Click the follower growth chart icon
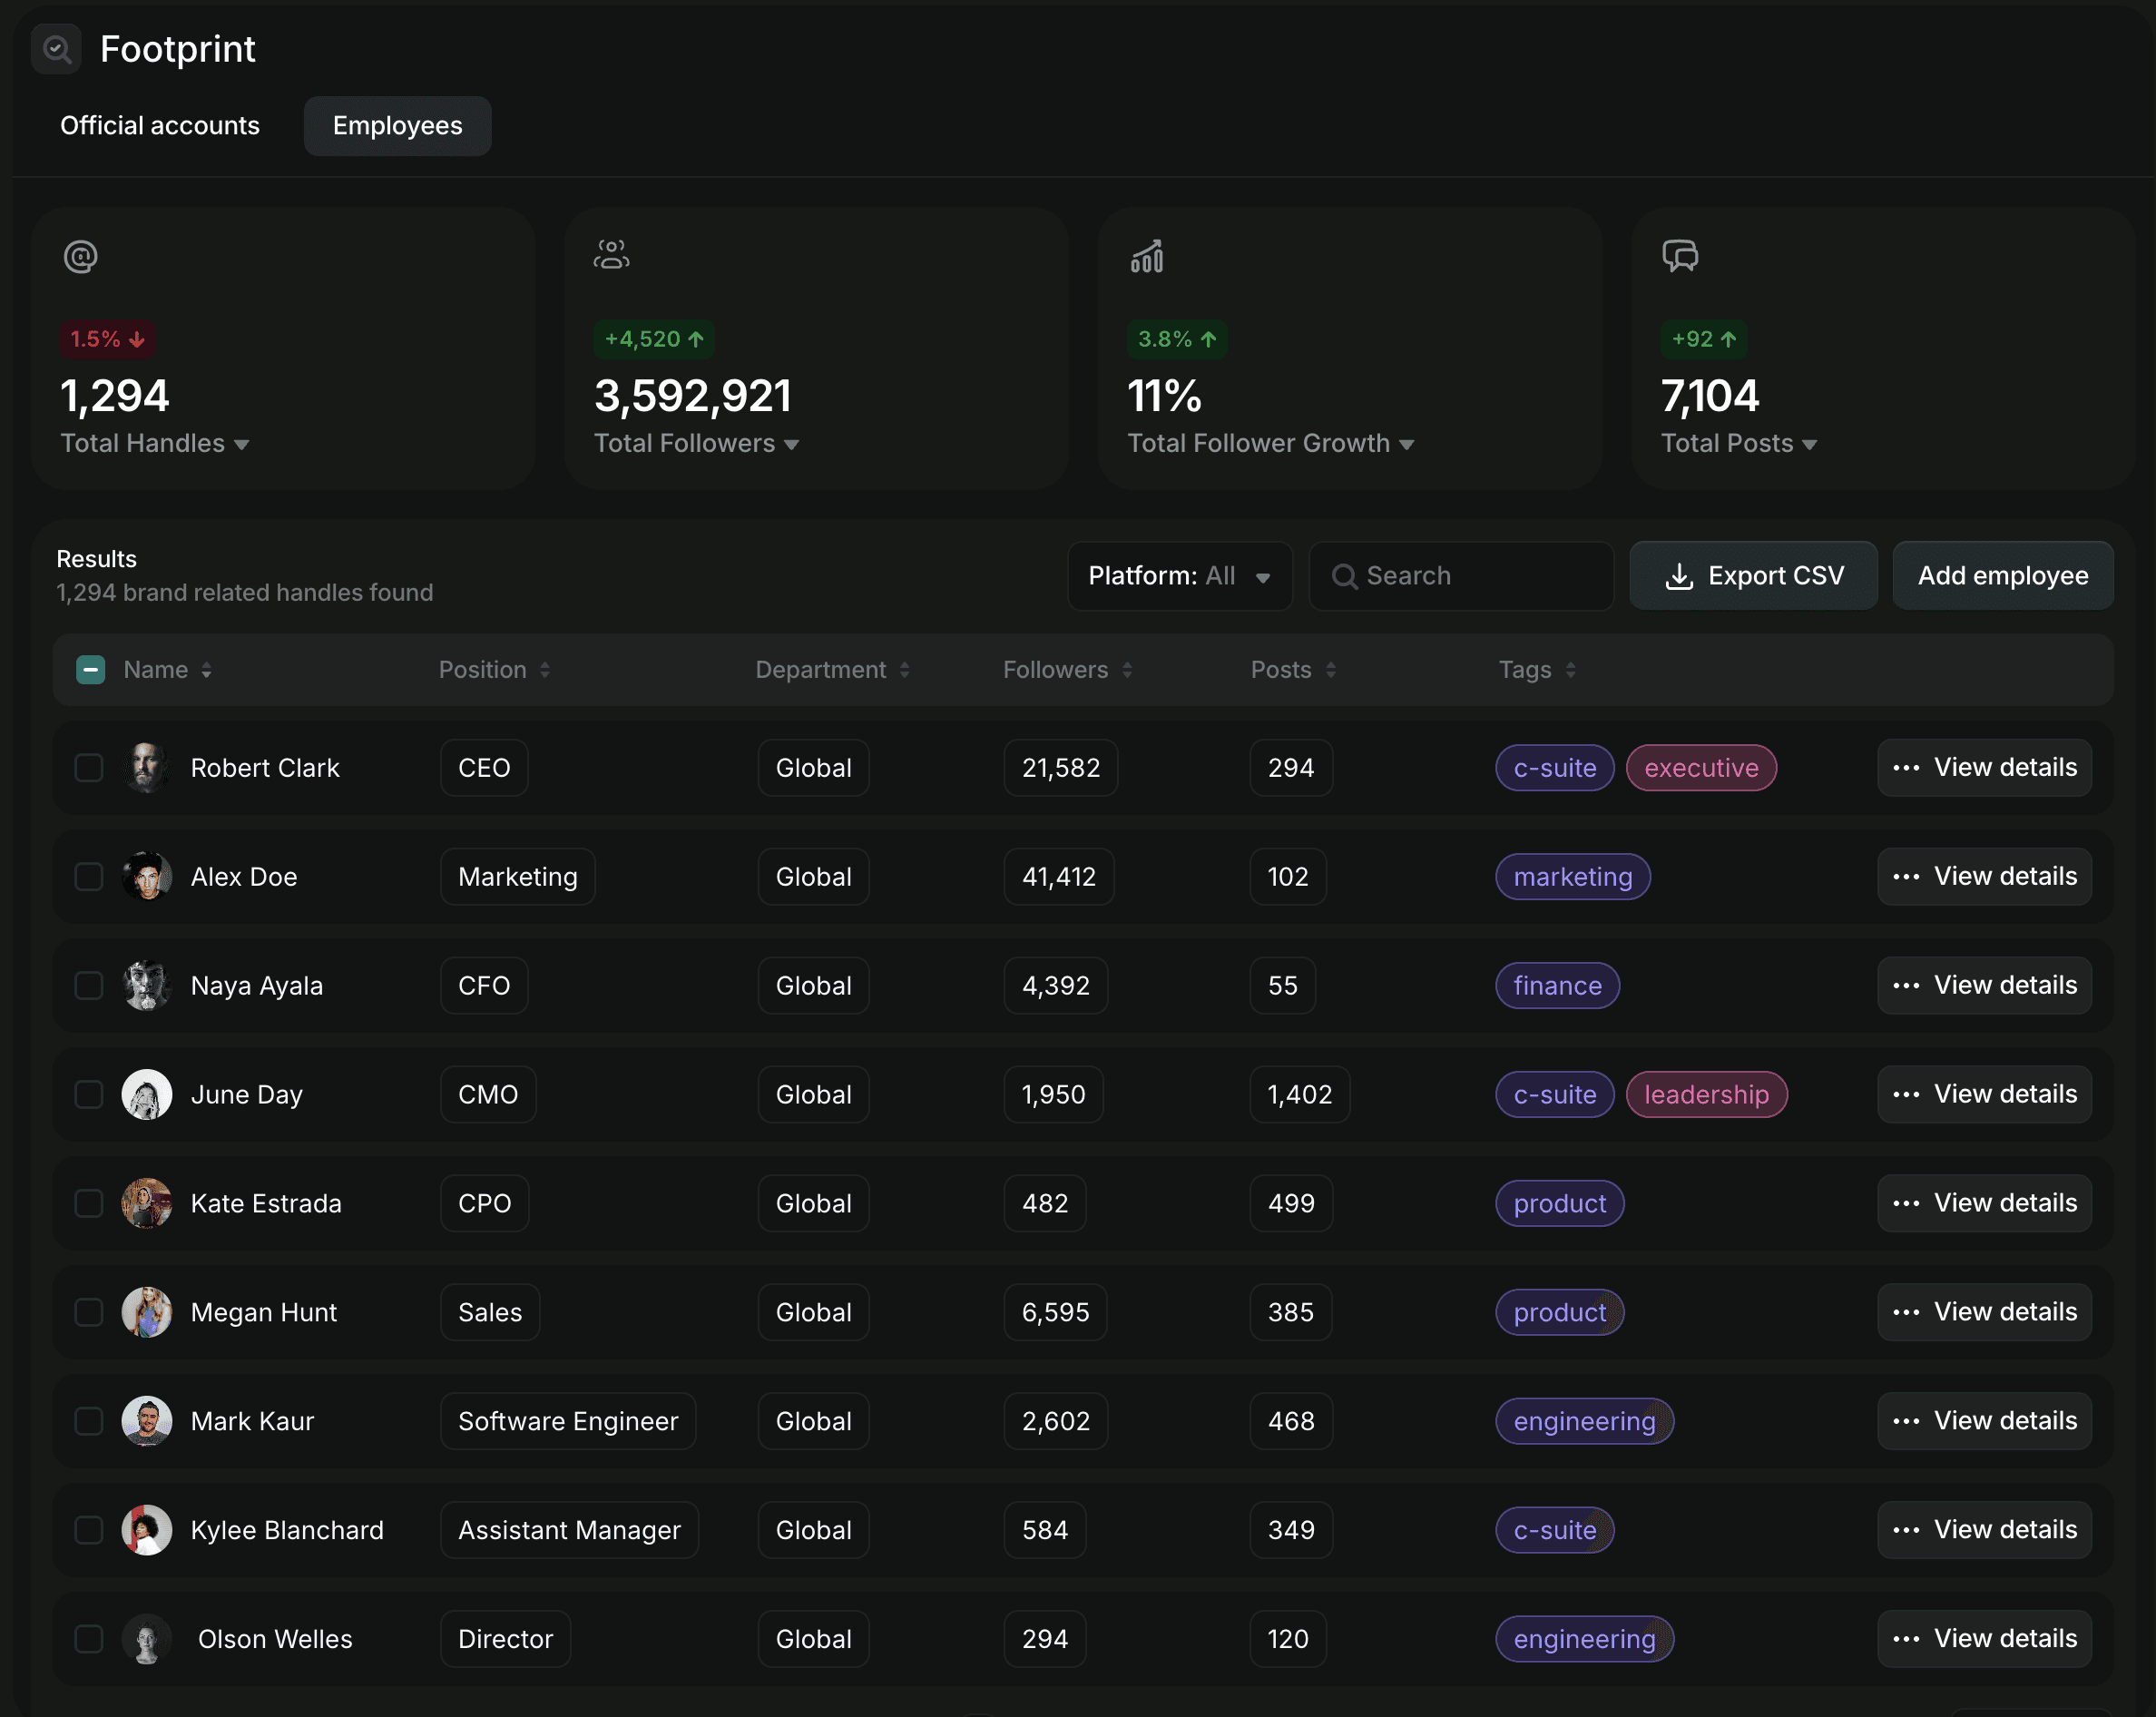Image resolution: width=2156 pixels, height=1717 pixels. pos(1146,257)
